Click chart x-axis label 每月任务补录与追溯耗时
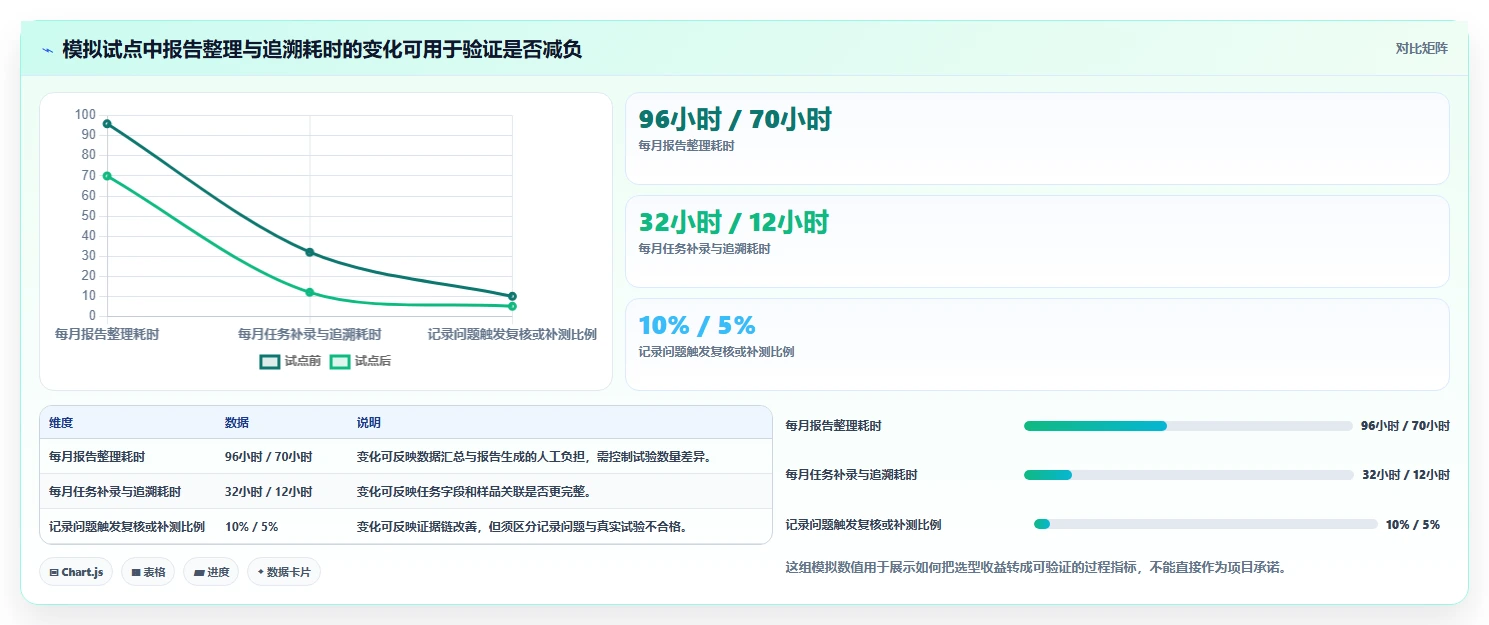Viewport: 1489px width, 625px height. (310, 334)
